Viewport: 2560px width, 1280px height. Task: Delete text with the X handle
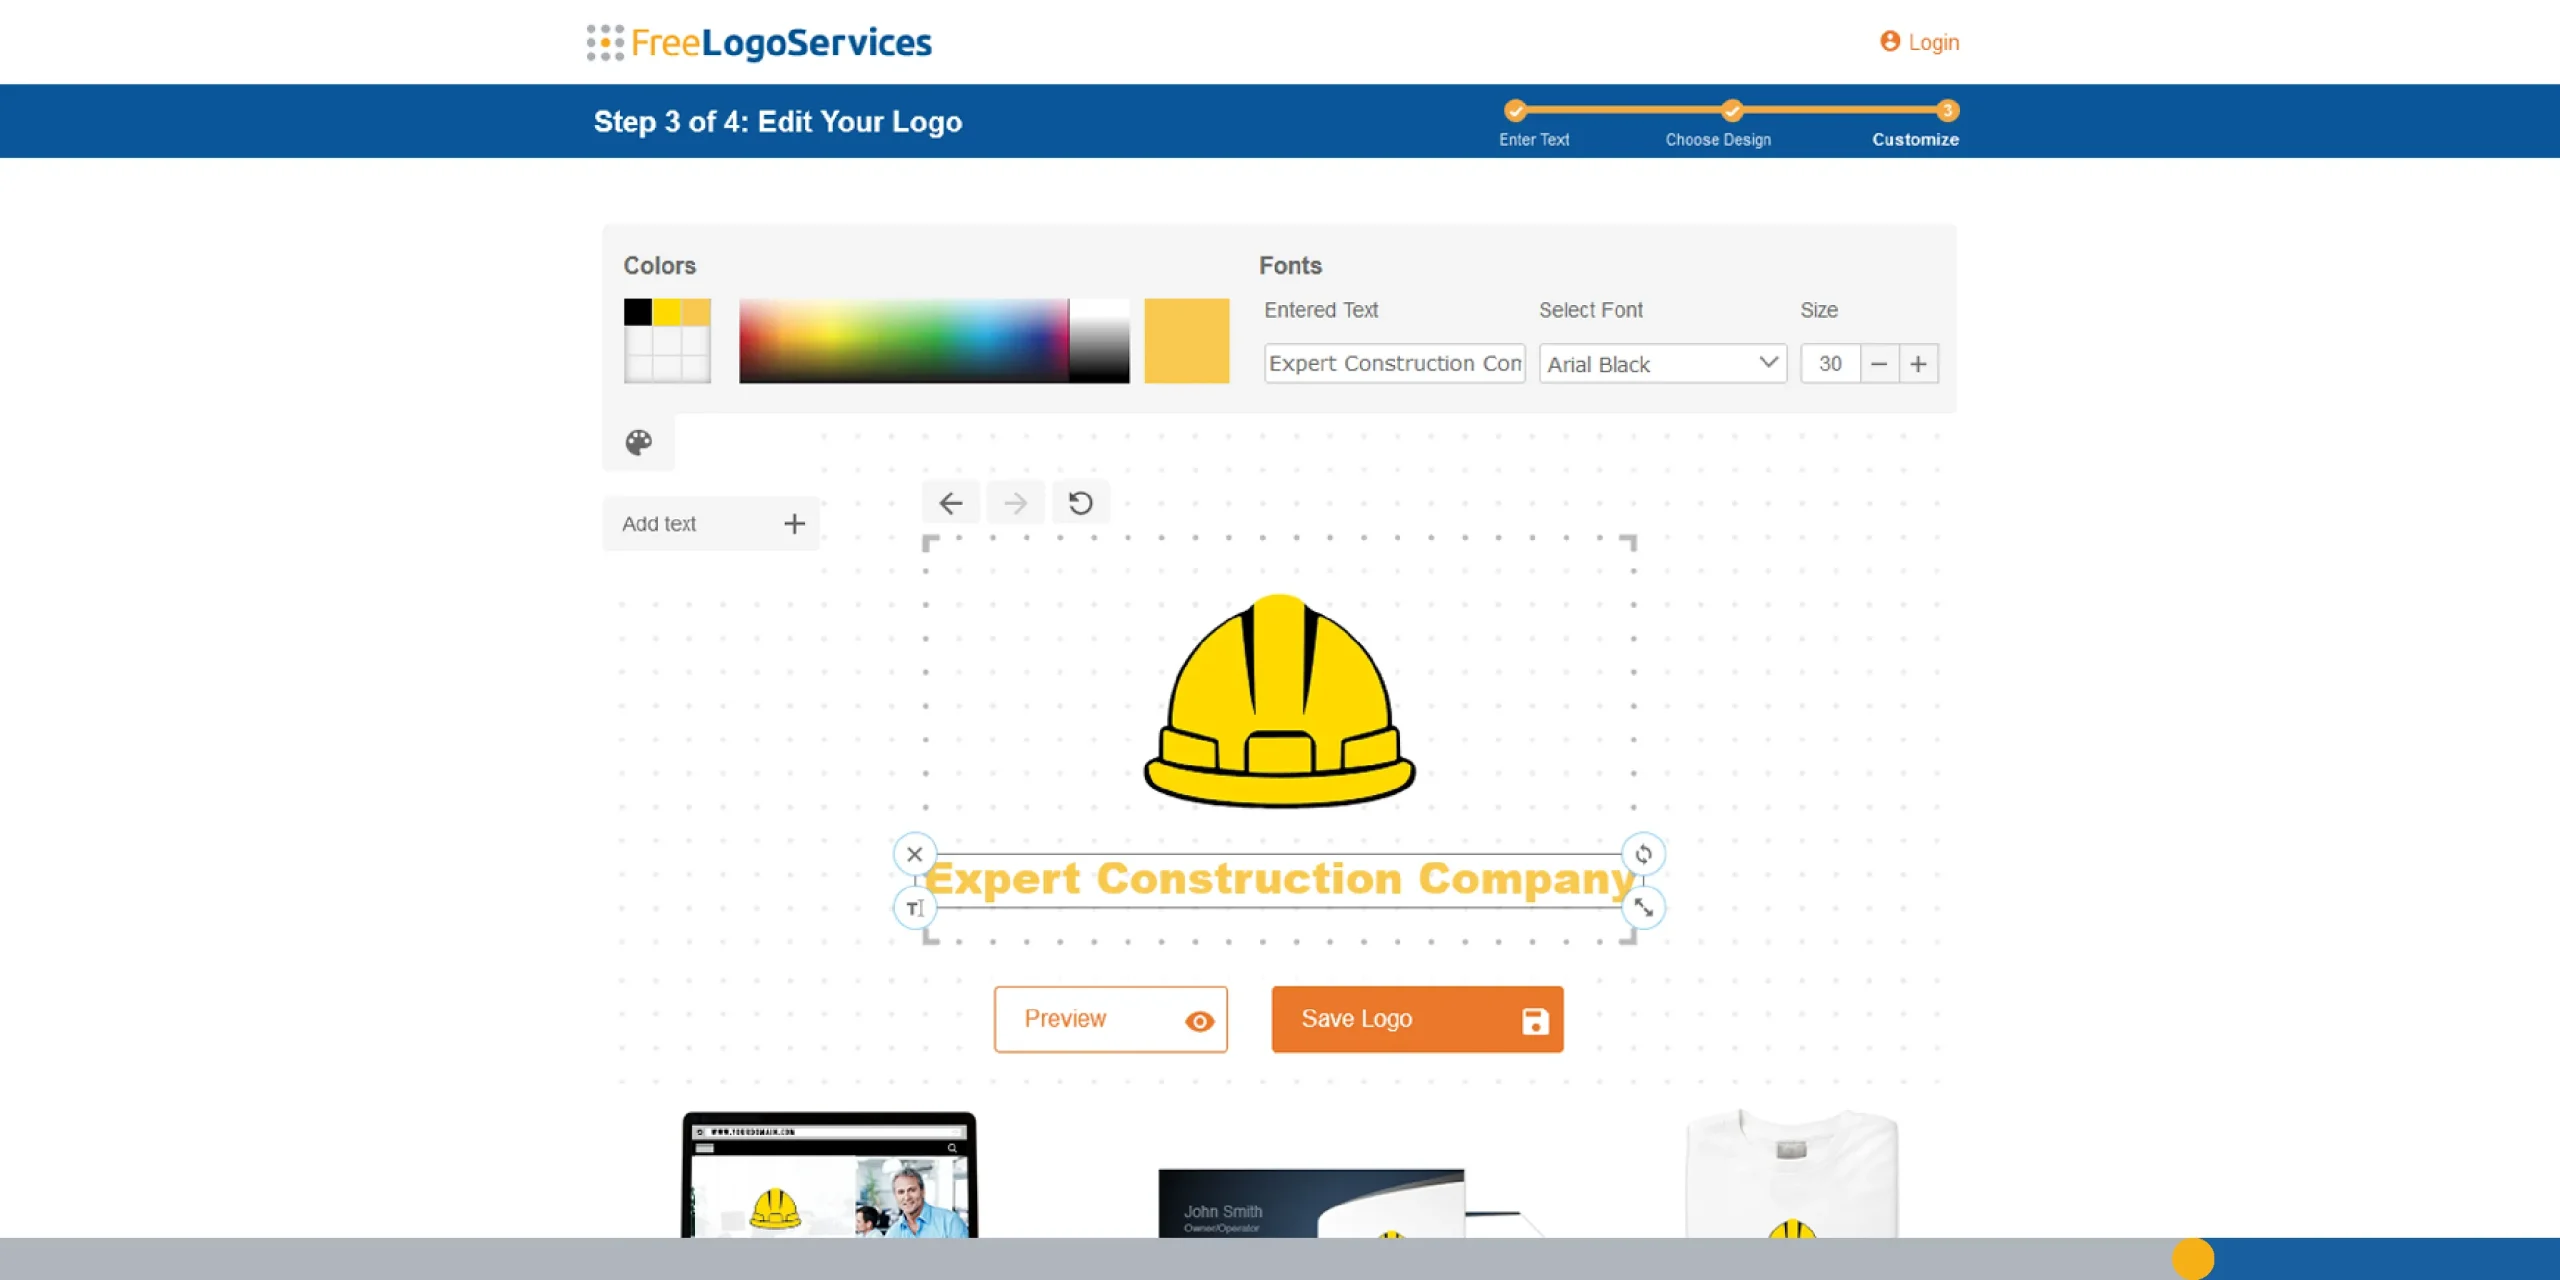pyautogui.click(x=914, y=854)
